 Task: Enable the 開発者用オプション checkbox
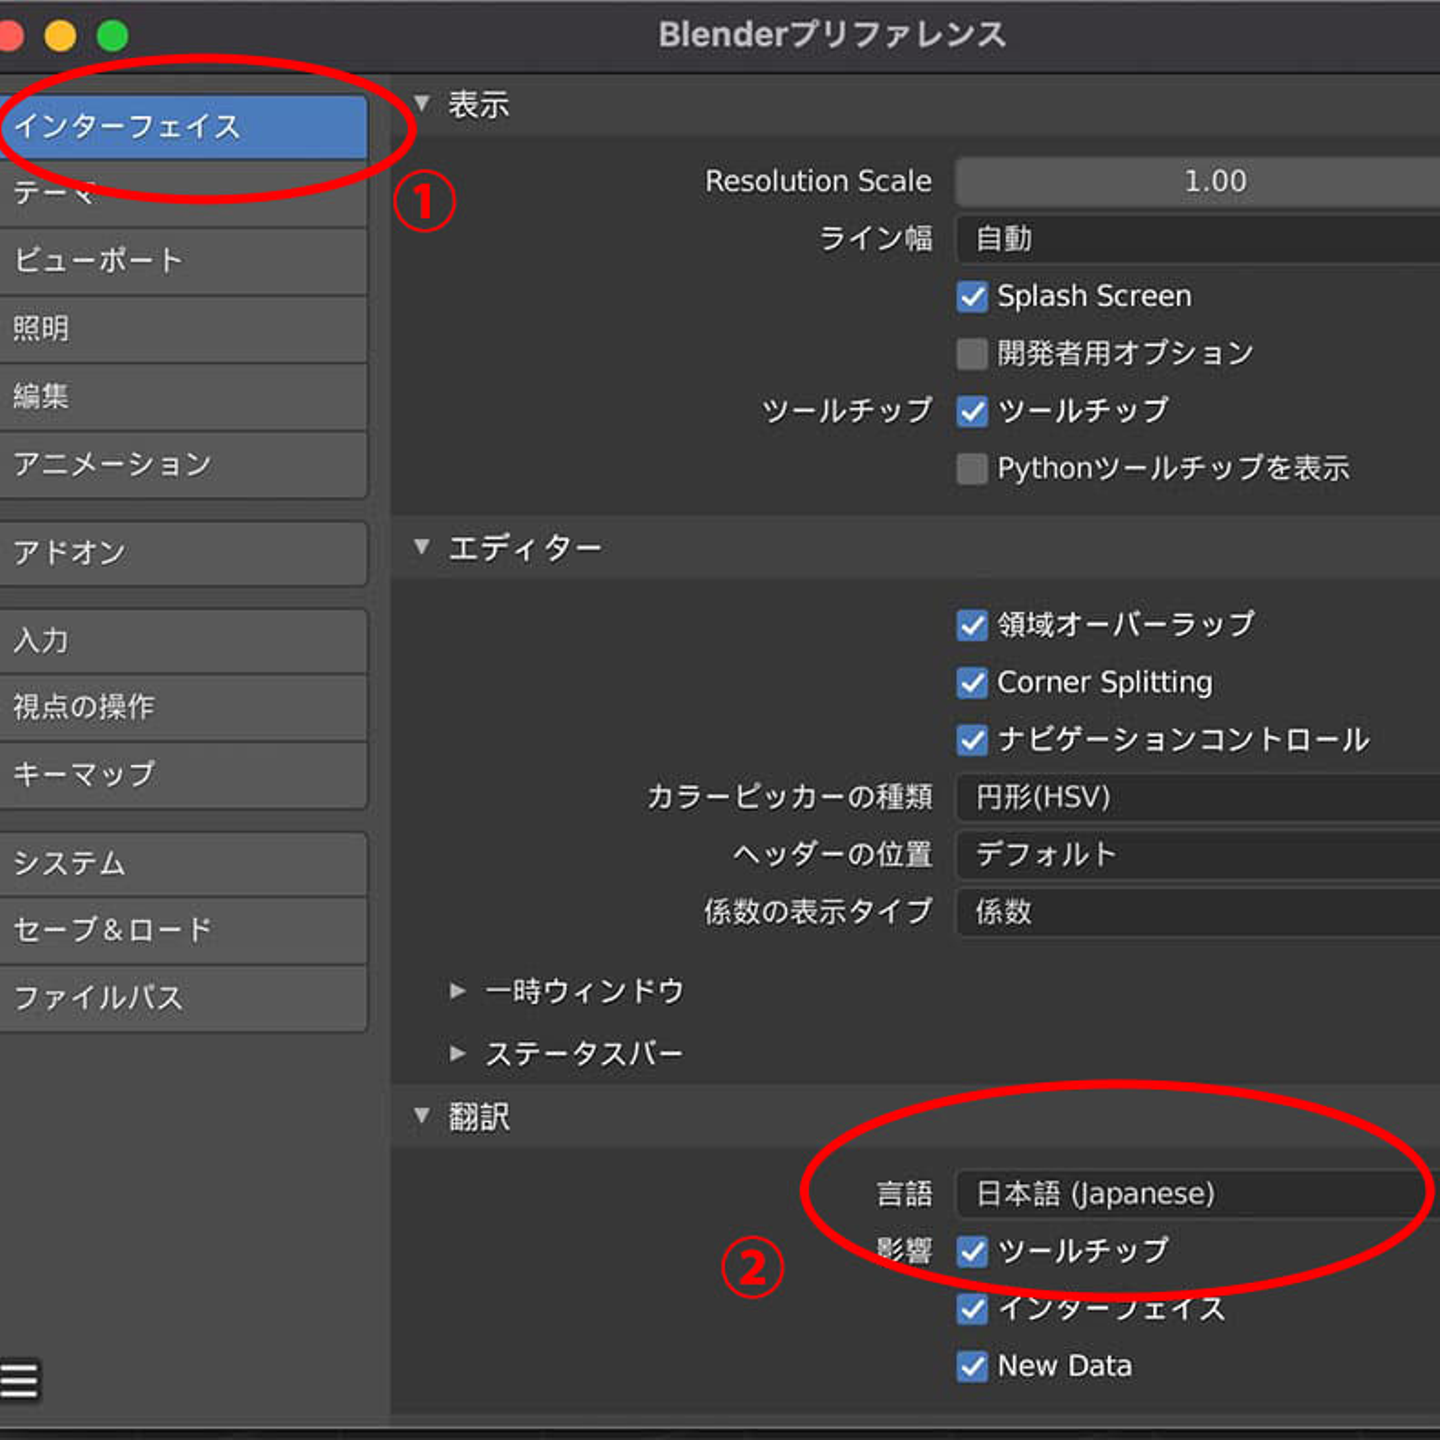pos(972,354)
